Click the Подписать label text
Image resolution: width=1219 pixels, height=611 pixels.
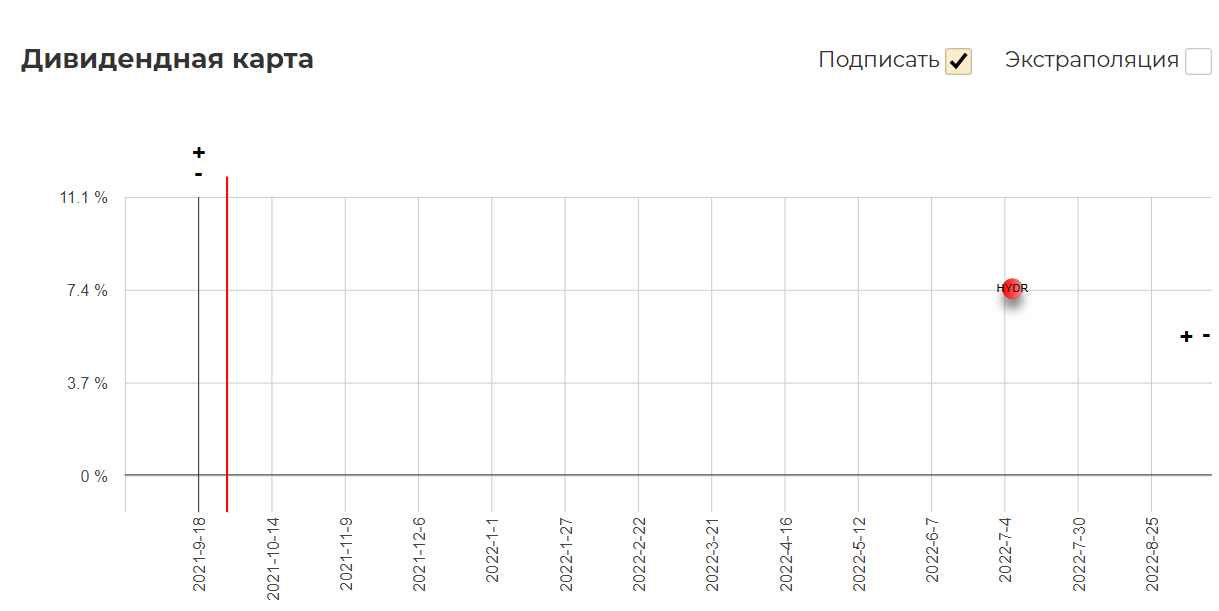[x=879, y=60]
